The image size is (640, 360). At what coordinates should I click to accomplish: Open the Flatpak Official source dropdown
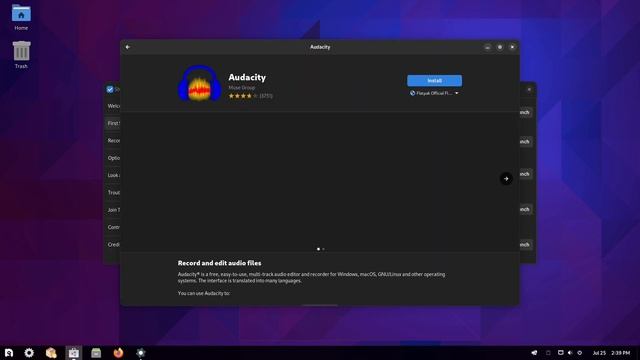pyautogui.click(x=434, y=93)
